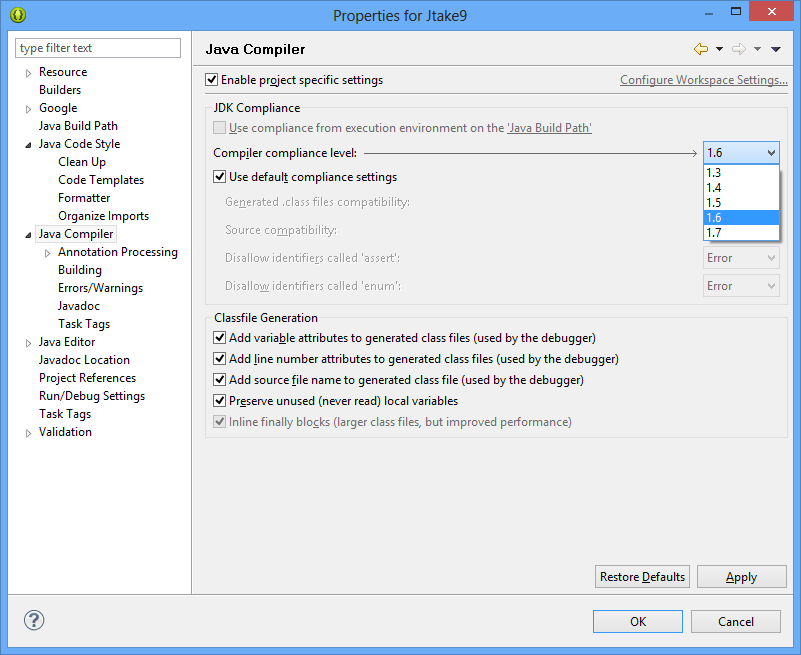Select Java Build Path in tree
The image size is (801, 655).
coord(78,126)
